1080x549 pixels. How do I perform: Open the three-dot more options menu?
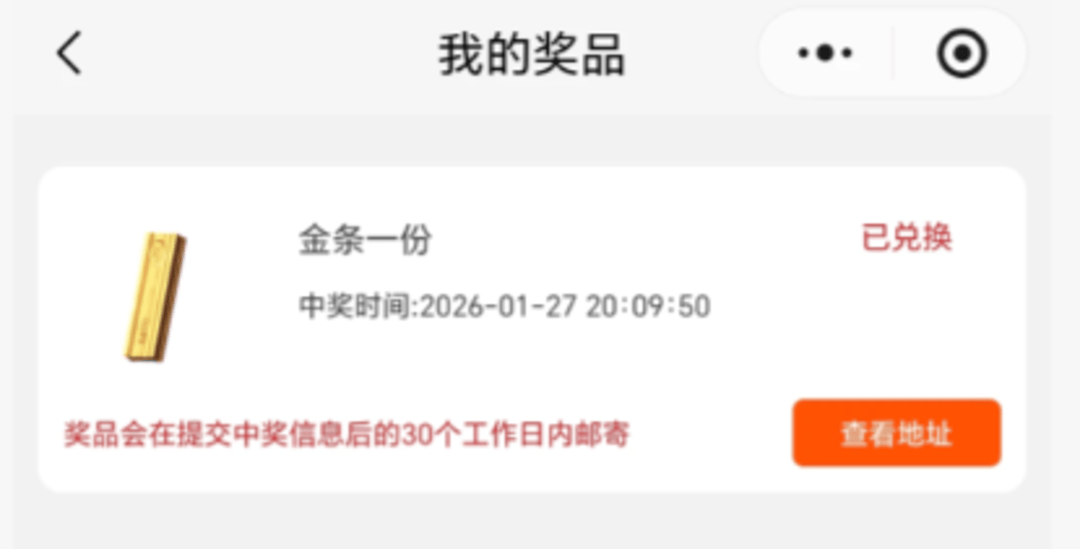(824, 52)
